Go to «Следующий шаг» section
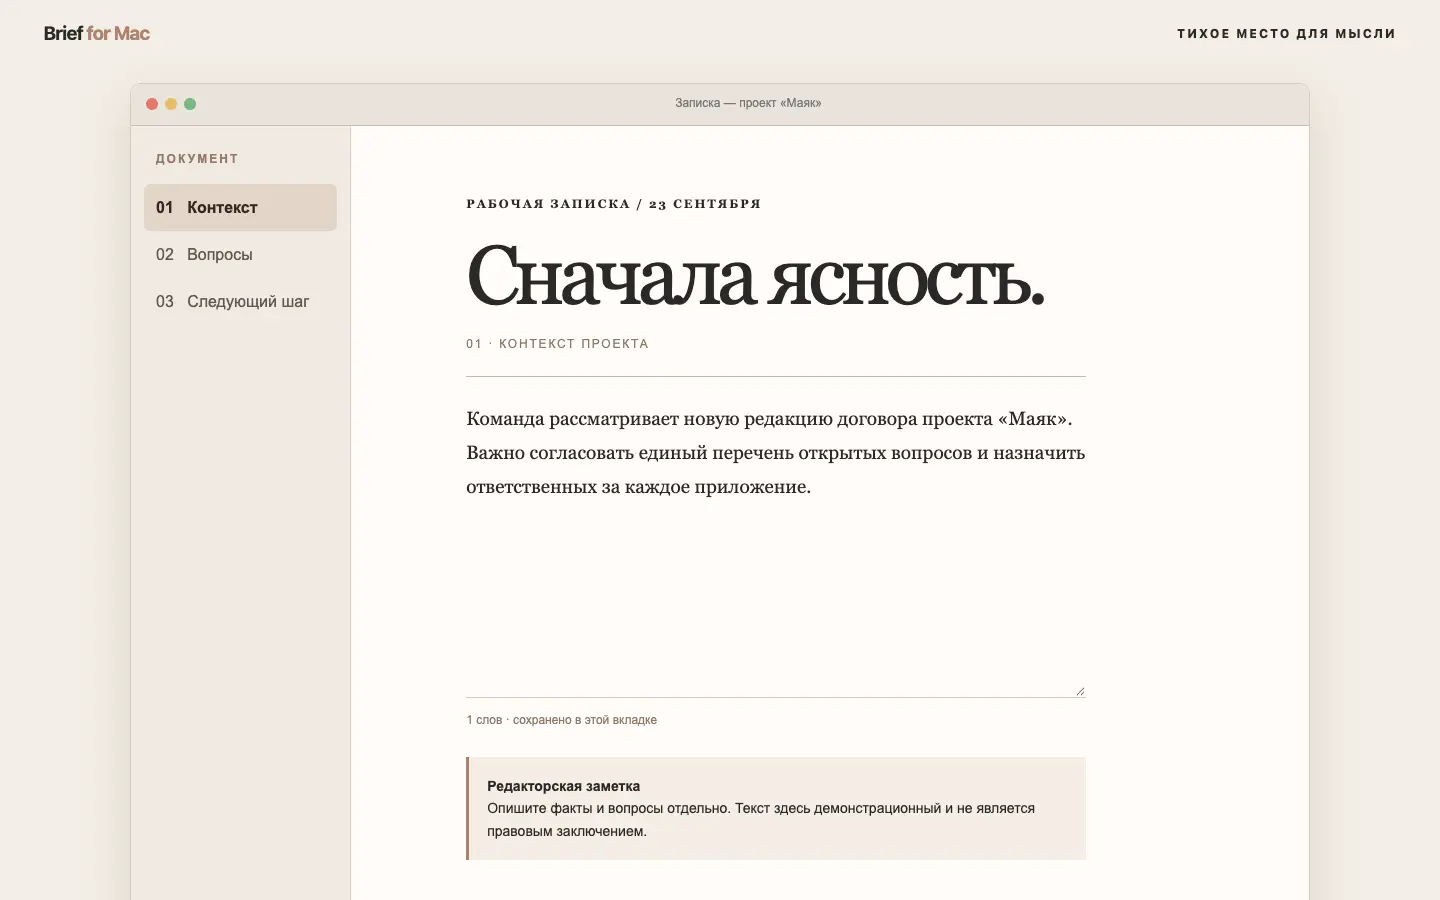 [240, 301]
